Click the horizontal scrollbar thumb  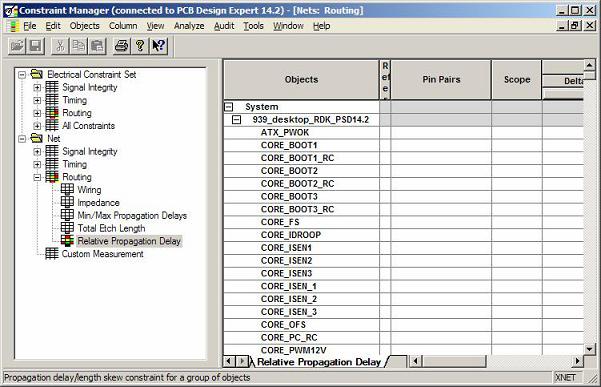454,361
